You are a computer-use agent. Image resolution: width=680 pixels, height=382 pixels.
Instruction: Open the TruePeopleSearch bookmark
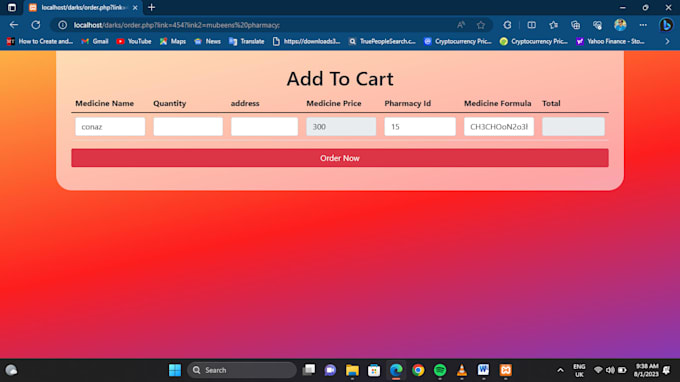tap(382, 41)
